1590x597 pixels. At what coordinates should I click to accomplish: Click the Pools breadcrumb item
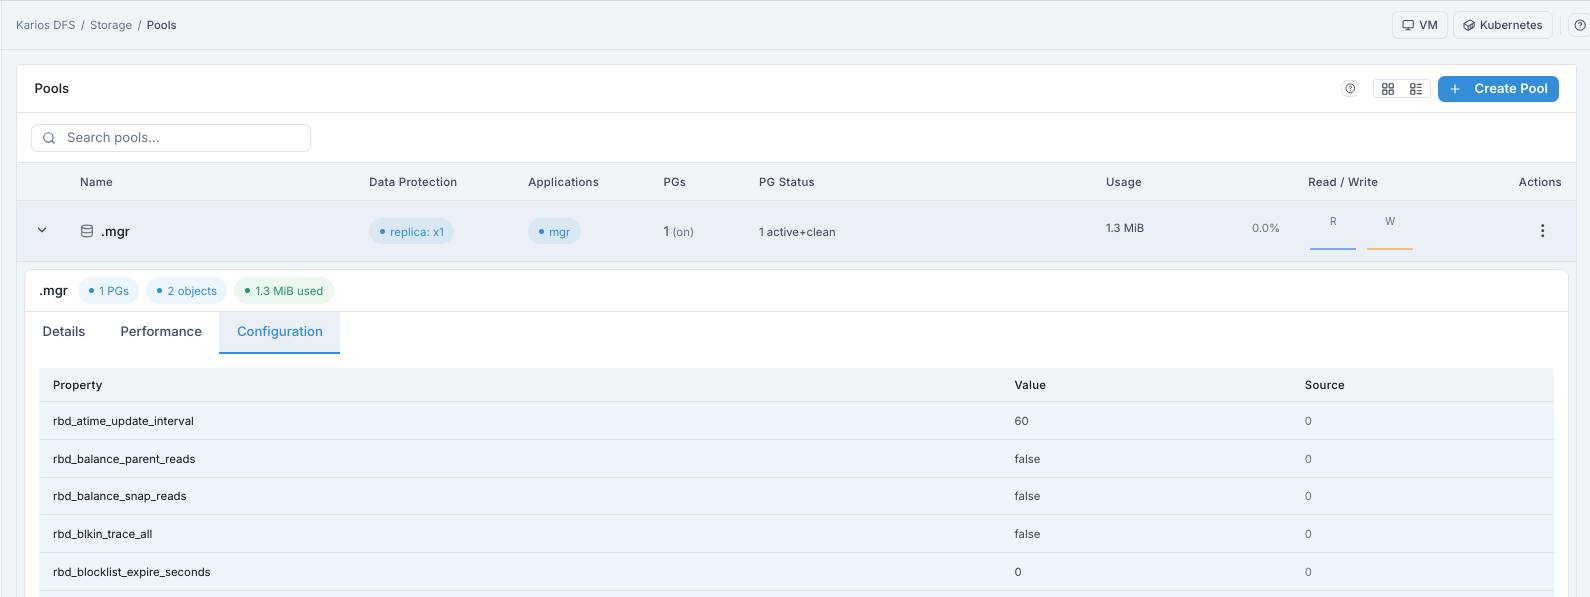tap(161, 25)
